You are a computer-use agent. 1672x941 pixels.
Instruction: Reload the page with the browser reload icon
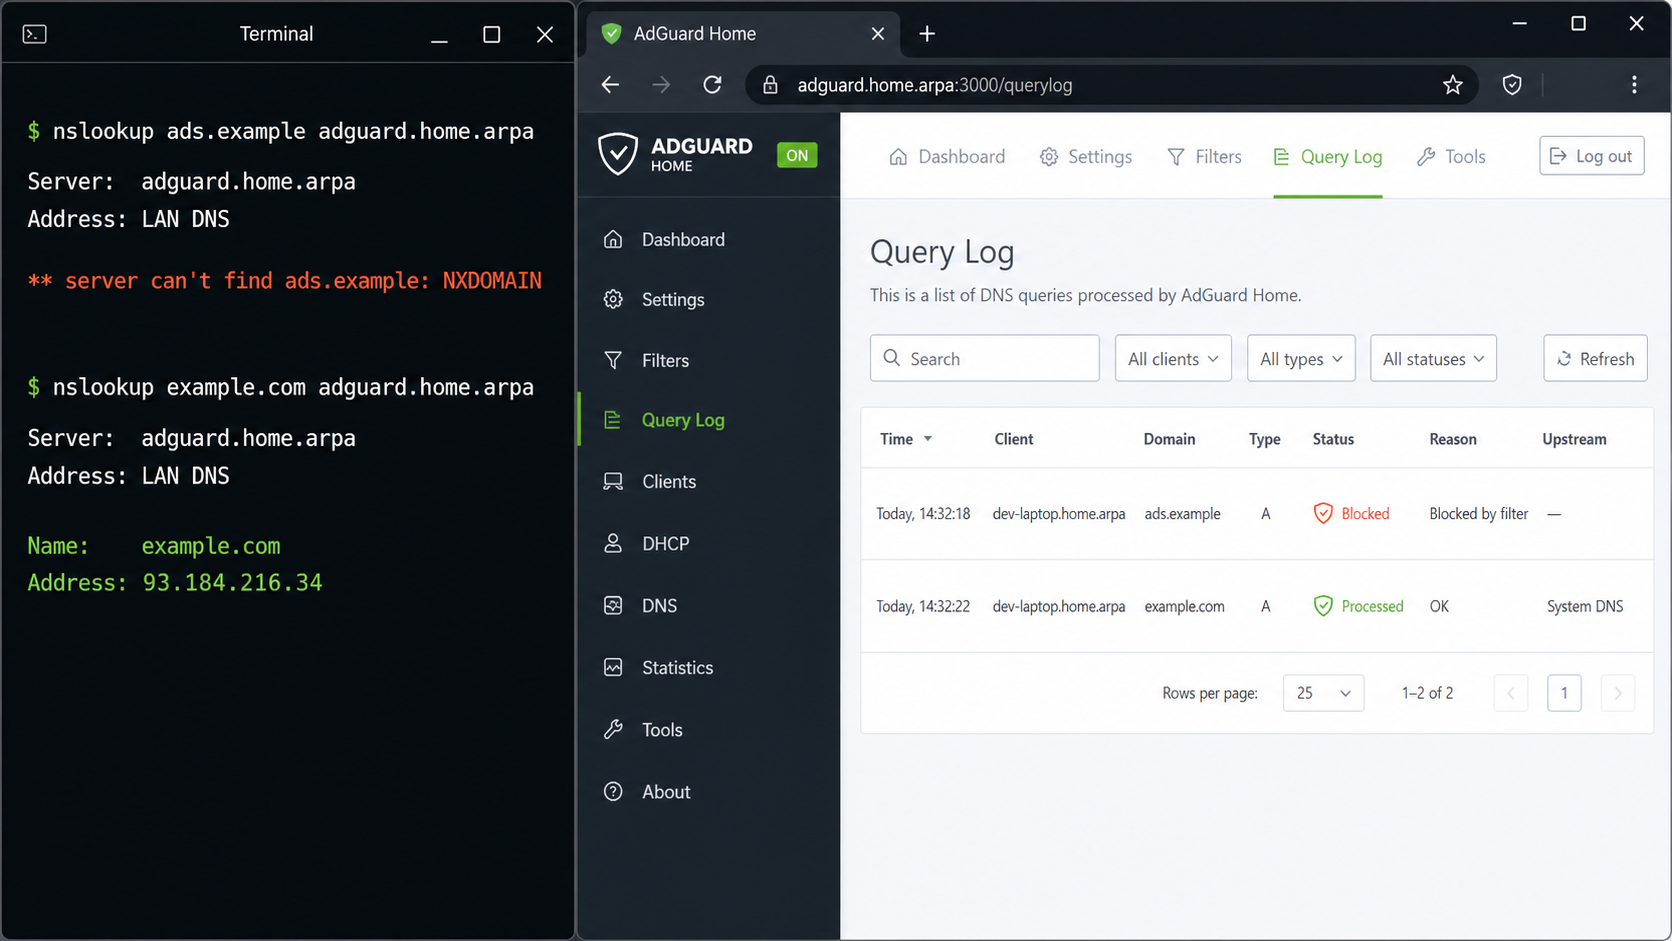click(712, 85)
